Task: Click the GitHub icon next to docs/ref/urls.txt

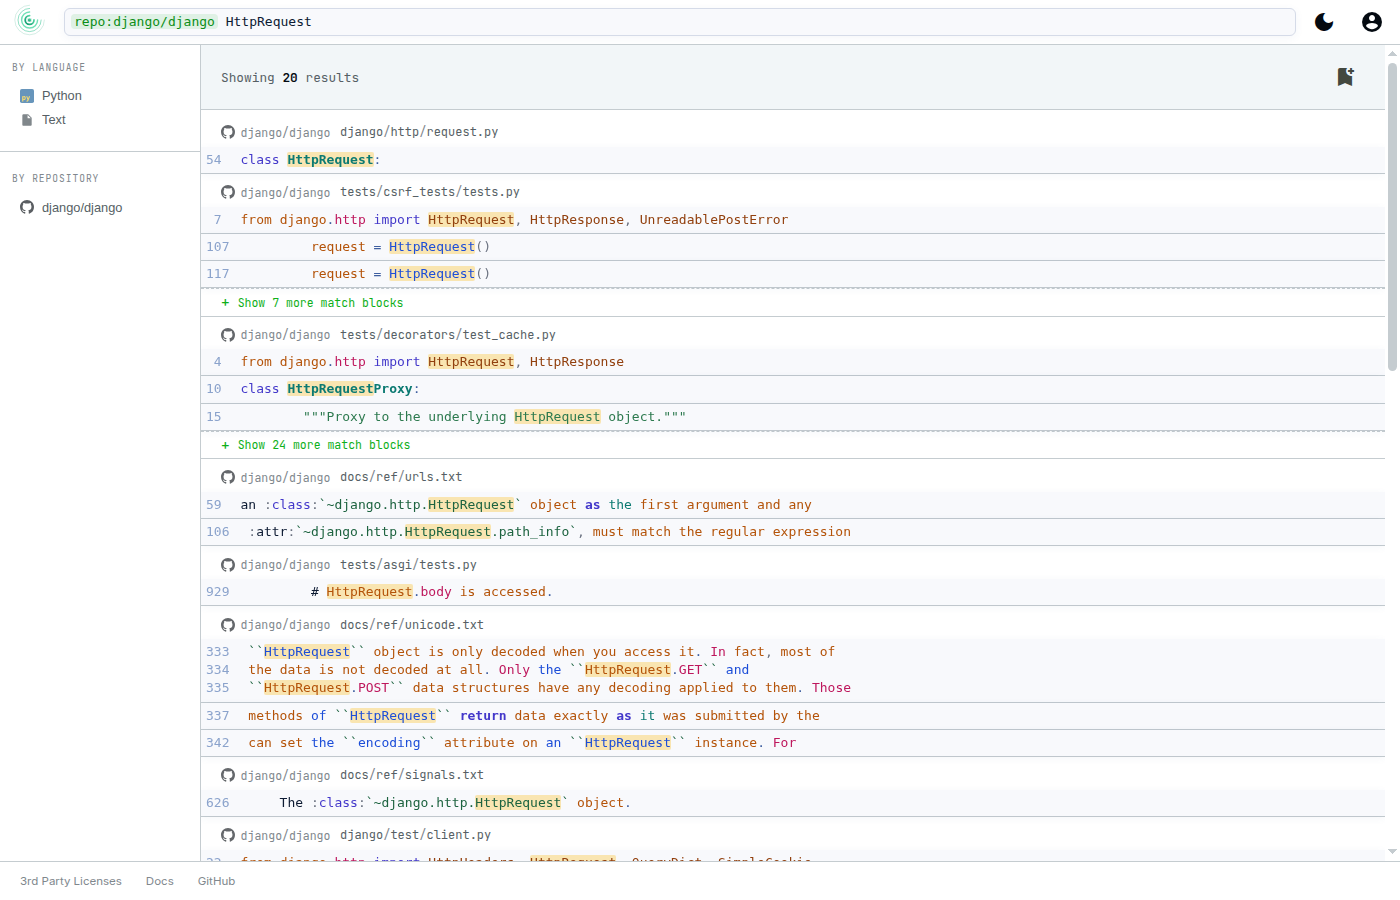Action: click(x=228, y=477)
